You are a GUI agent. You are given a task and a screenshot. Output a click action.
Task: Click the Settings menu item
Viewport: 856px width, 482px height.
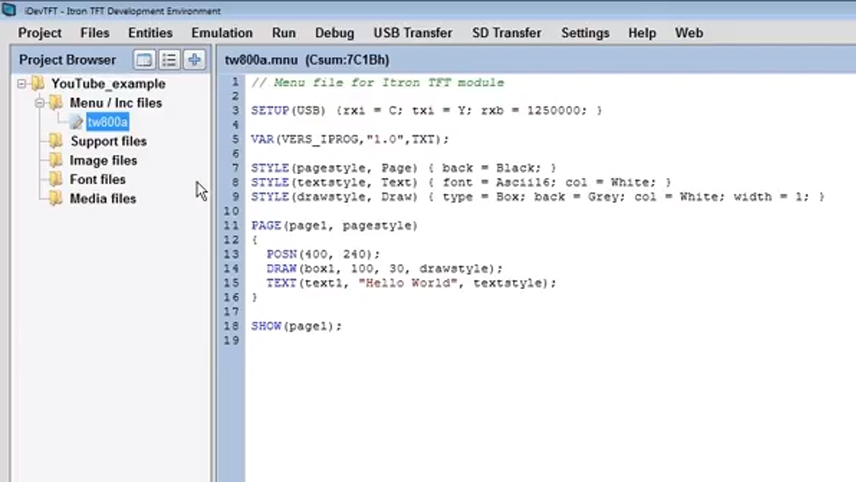(x=585, y=33)
